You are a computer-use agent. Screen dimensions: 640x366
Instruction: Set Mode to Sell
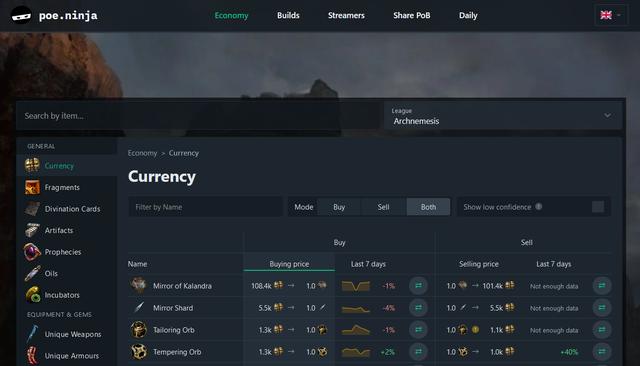(383, 207)
